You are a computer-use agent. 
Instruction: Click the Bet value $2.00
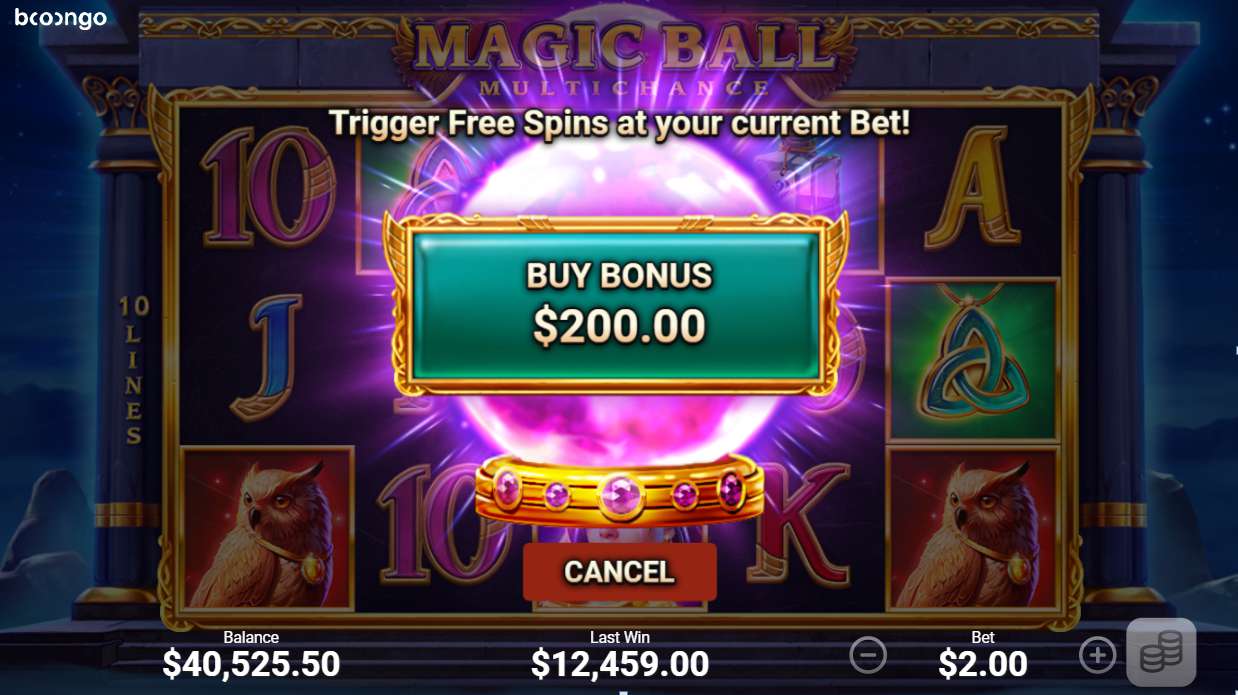click(983, 664)
